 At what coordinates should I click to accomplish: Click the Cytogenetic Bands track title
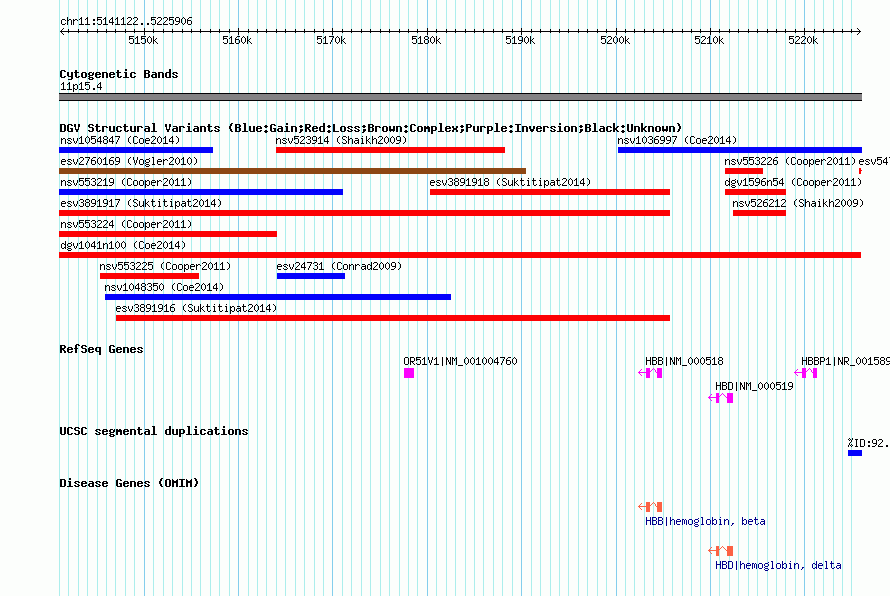coord(119,74)
